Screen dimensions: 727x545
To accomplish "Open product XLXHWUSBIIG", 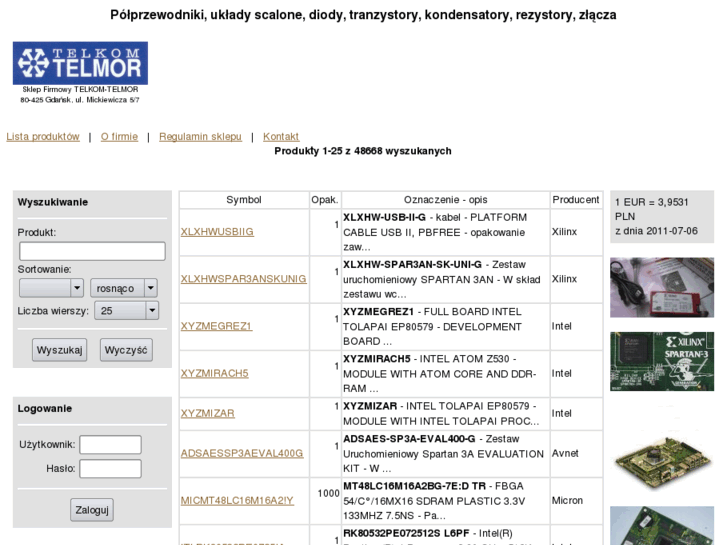I will pyautogui.click(x=217, y=232).
